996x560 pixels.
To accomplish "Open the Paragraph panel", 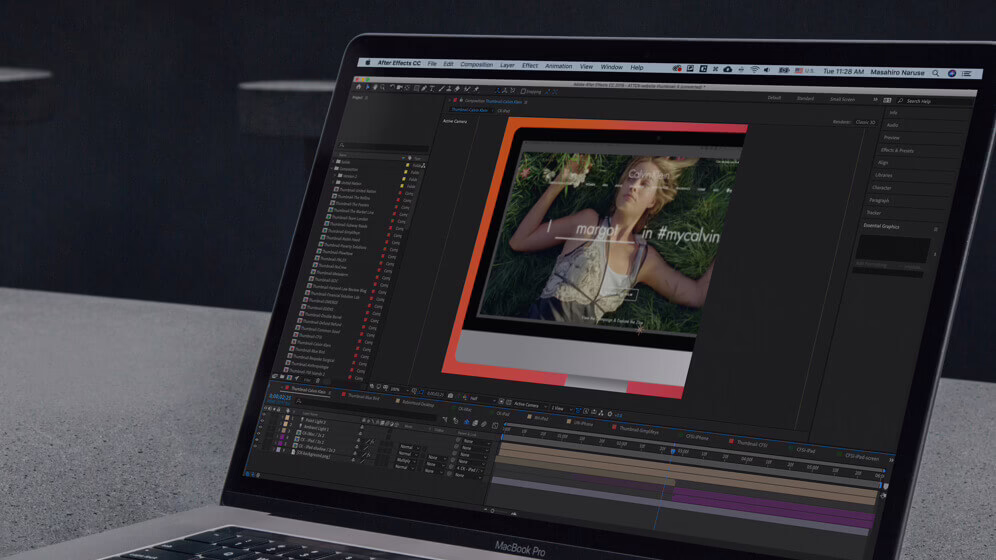I will coord(879,201).
